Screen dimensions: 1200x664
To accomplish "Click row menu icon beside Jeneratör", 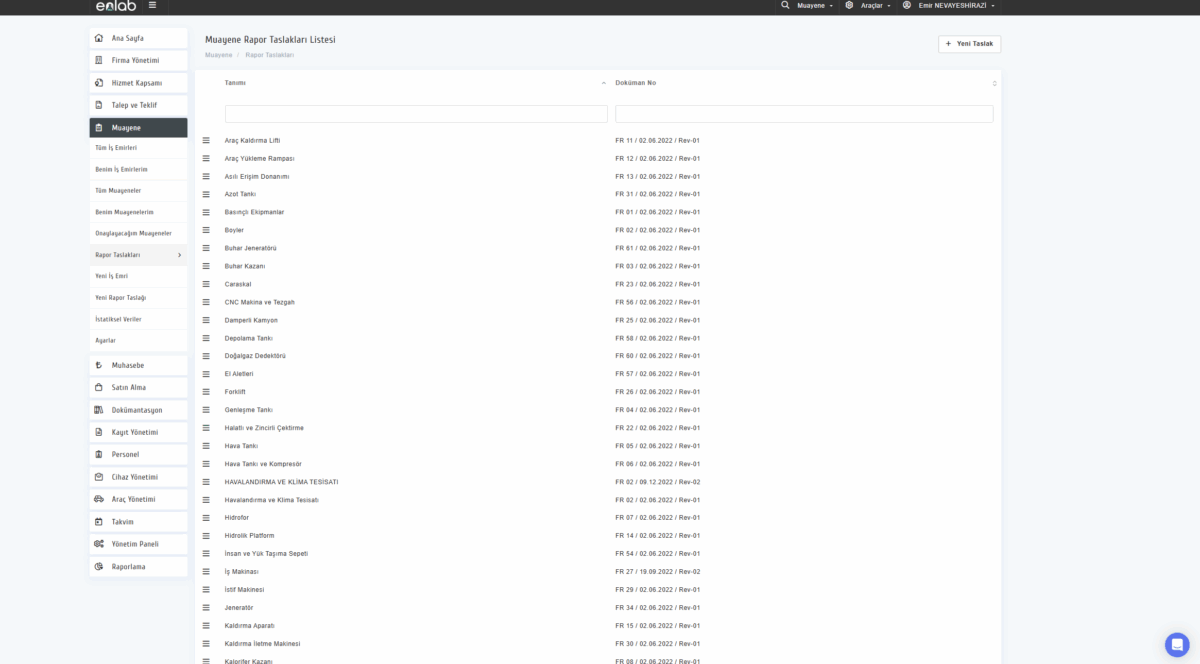I will pos(206,608).
